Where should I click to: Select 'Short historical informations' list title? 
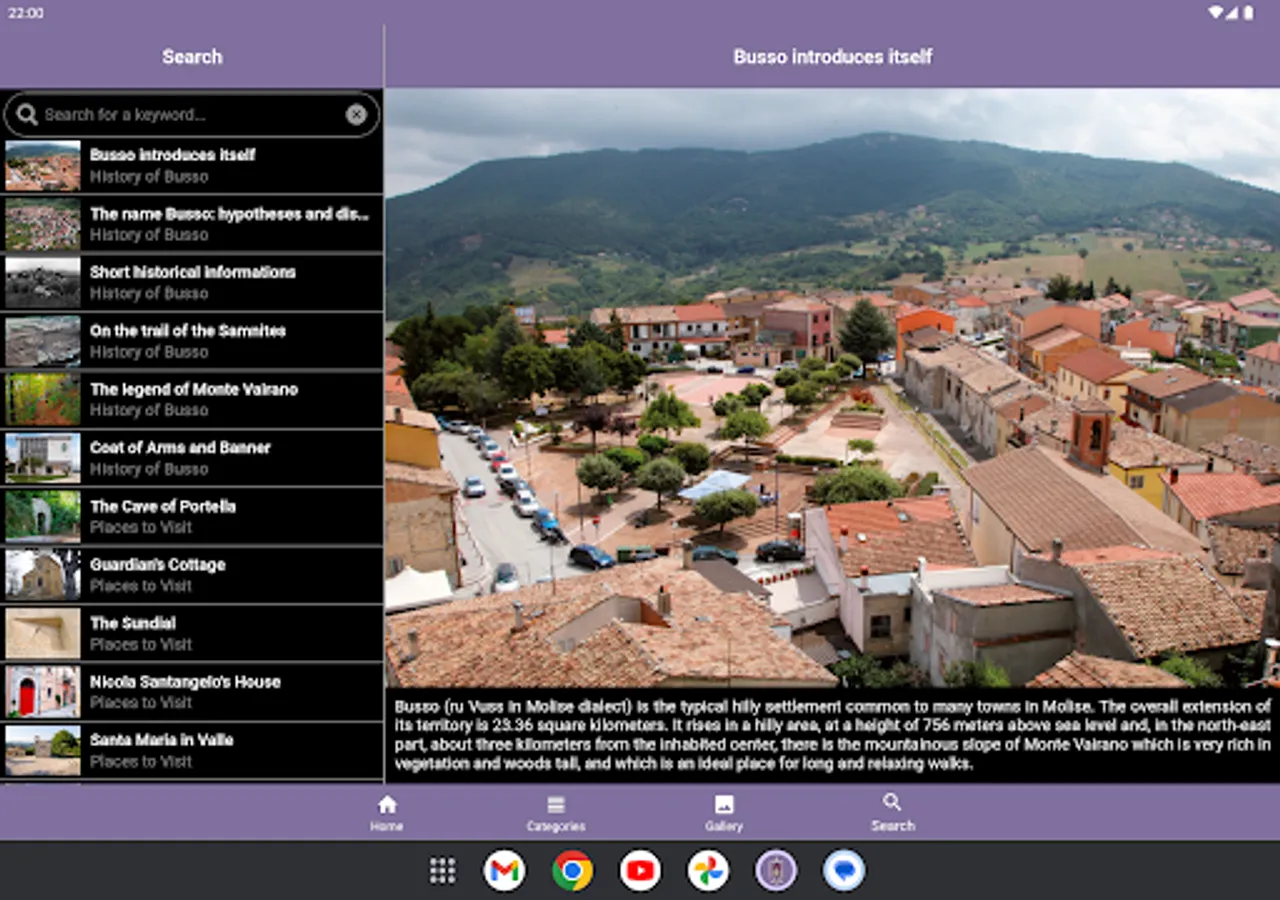193,272
